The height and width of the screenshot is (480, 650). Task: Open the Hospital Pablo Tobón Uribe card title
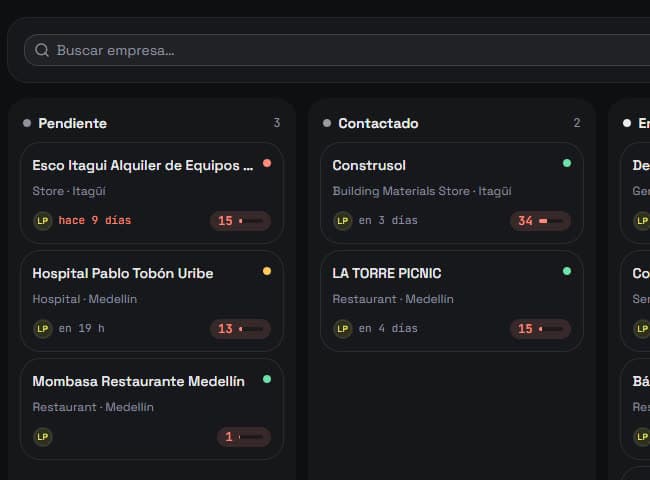pyautogui.click(x=123, y=273)
